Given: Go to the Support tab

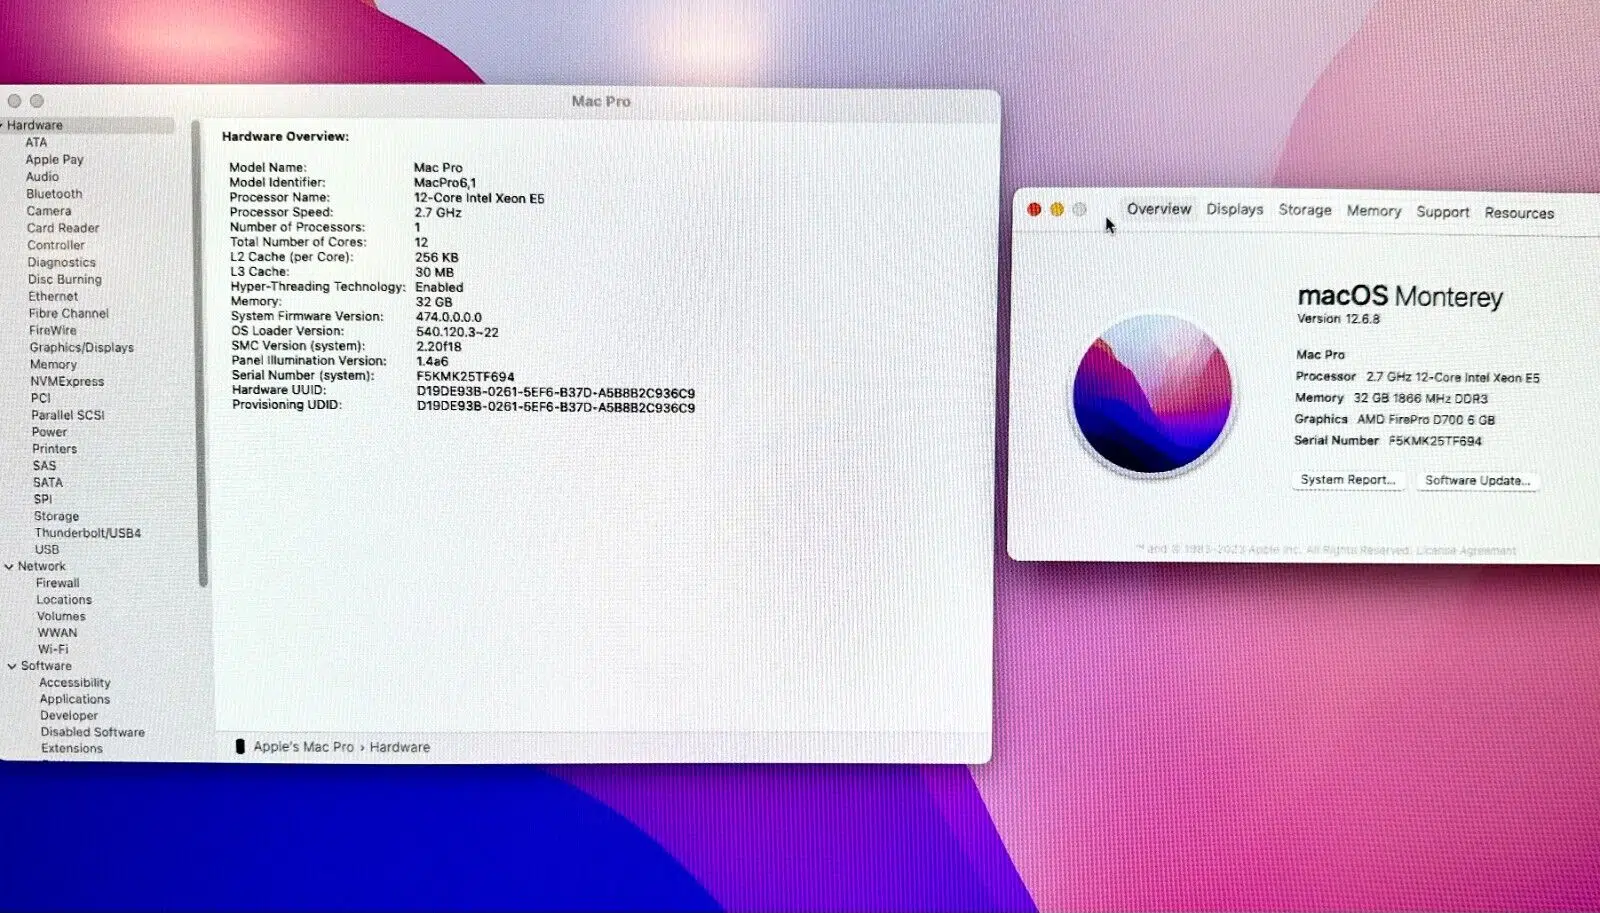Looking at the screenshot, I should tap(1443, 212).
